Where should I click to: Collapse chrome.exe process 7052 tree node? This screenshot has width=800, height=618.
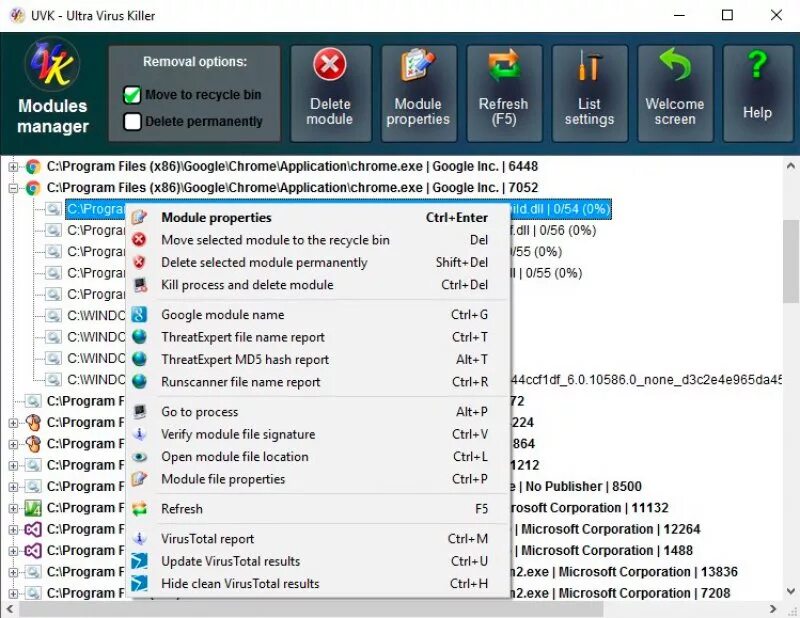pyautogui.click(x=13, y=188)
